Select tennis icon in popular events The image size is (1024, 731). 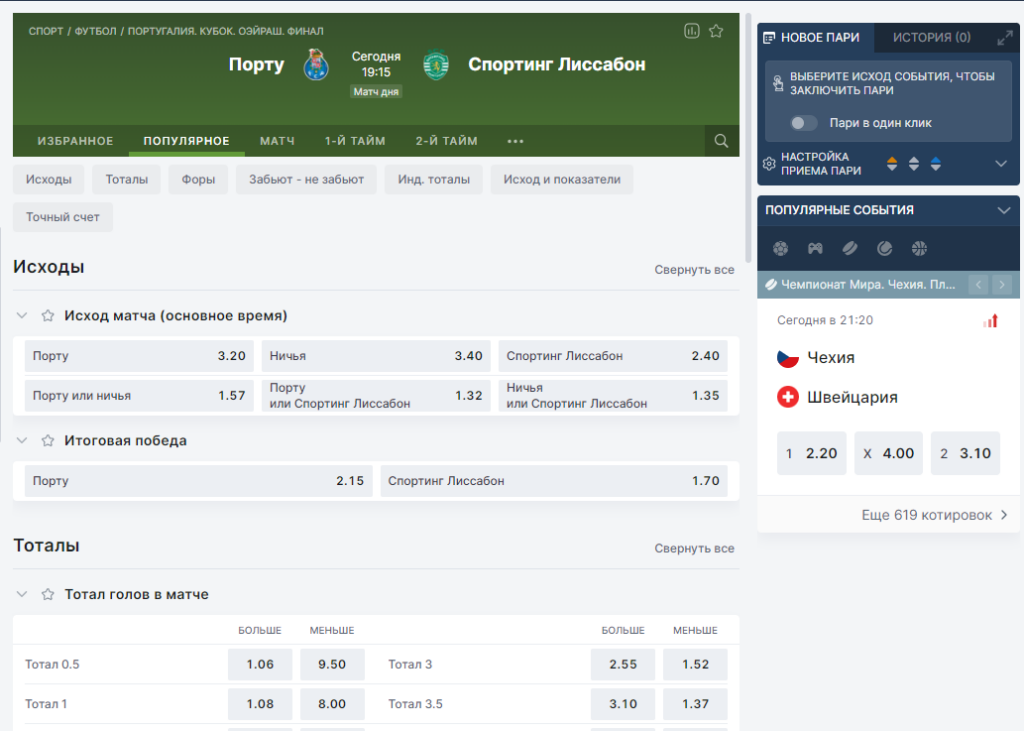coord(884,248)
